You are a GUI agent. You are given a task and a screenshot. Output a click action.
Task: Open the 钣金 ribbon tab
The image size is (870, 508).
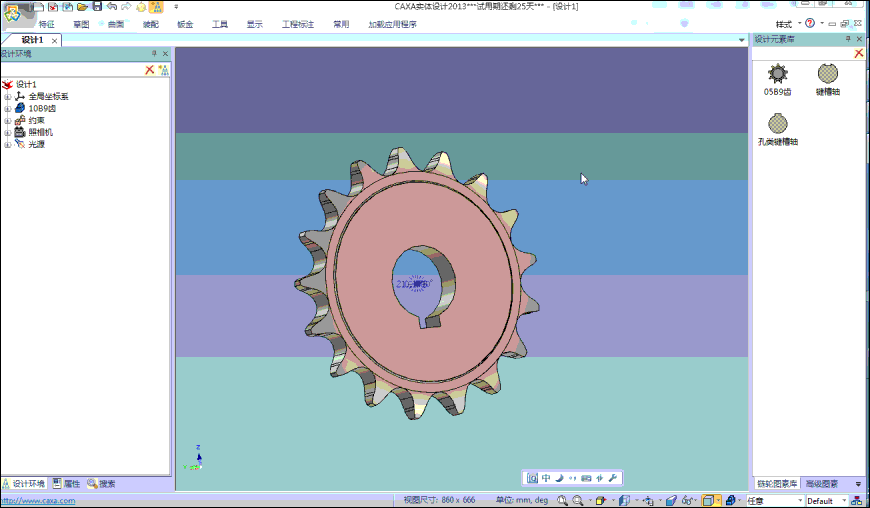(185, 24)
